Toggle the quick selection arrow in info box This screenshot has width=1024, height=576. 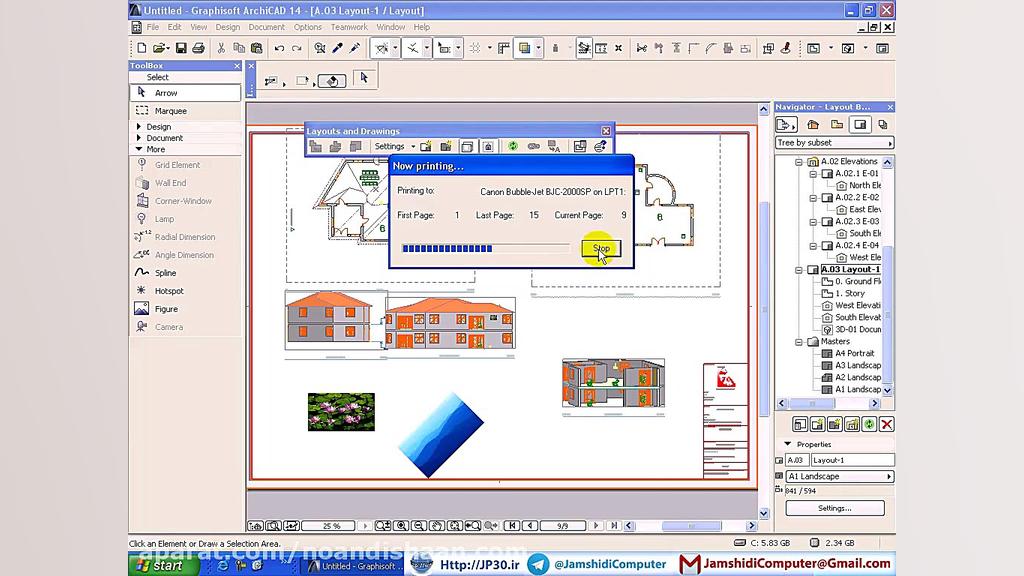(x=364, y=78)
